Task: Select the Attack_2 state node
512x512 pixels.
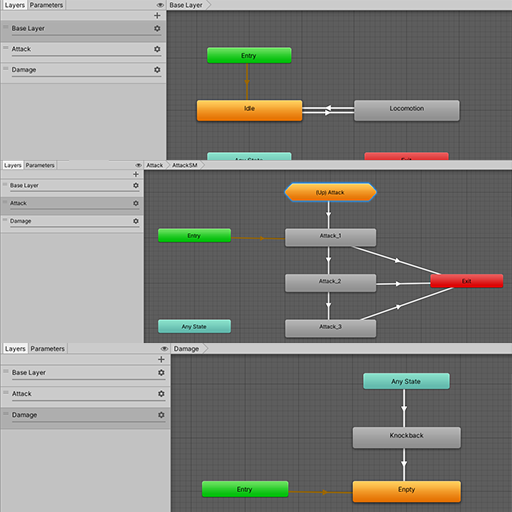Action: pos(330,283)
